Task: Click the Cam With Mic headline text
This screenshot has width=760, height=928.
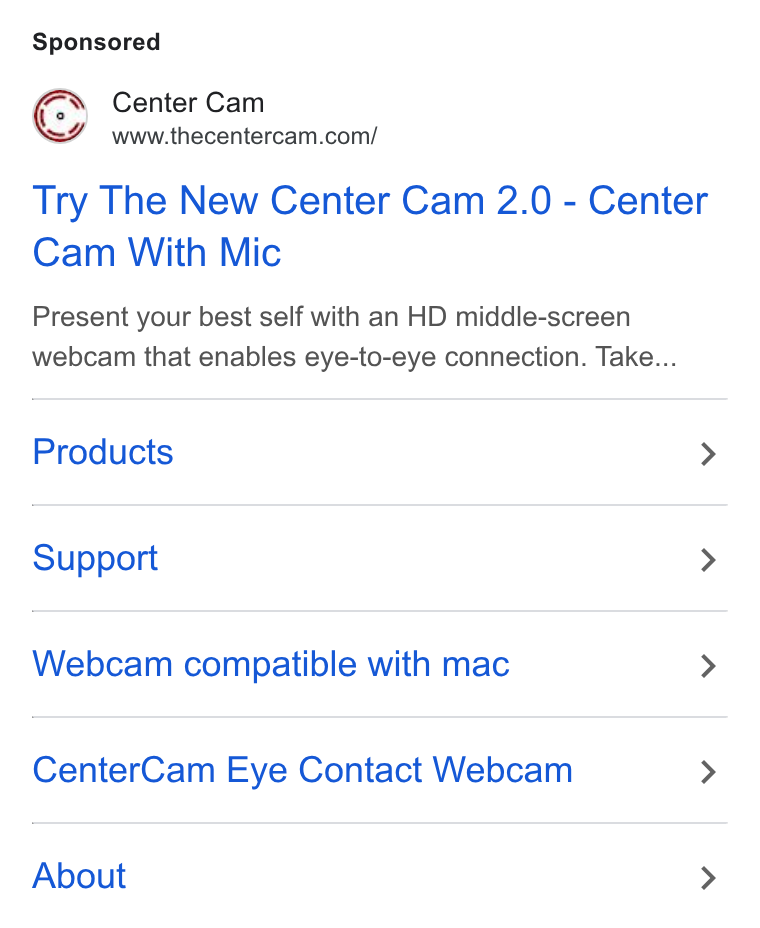Action: click(x=157, y=253)
